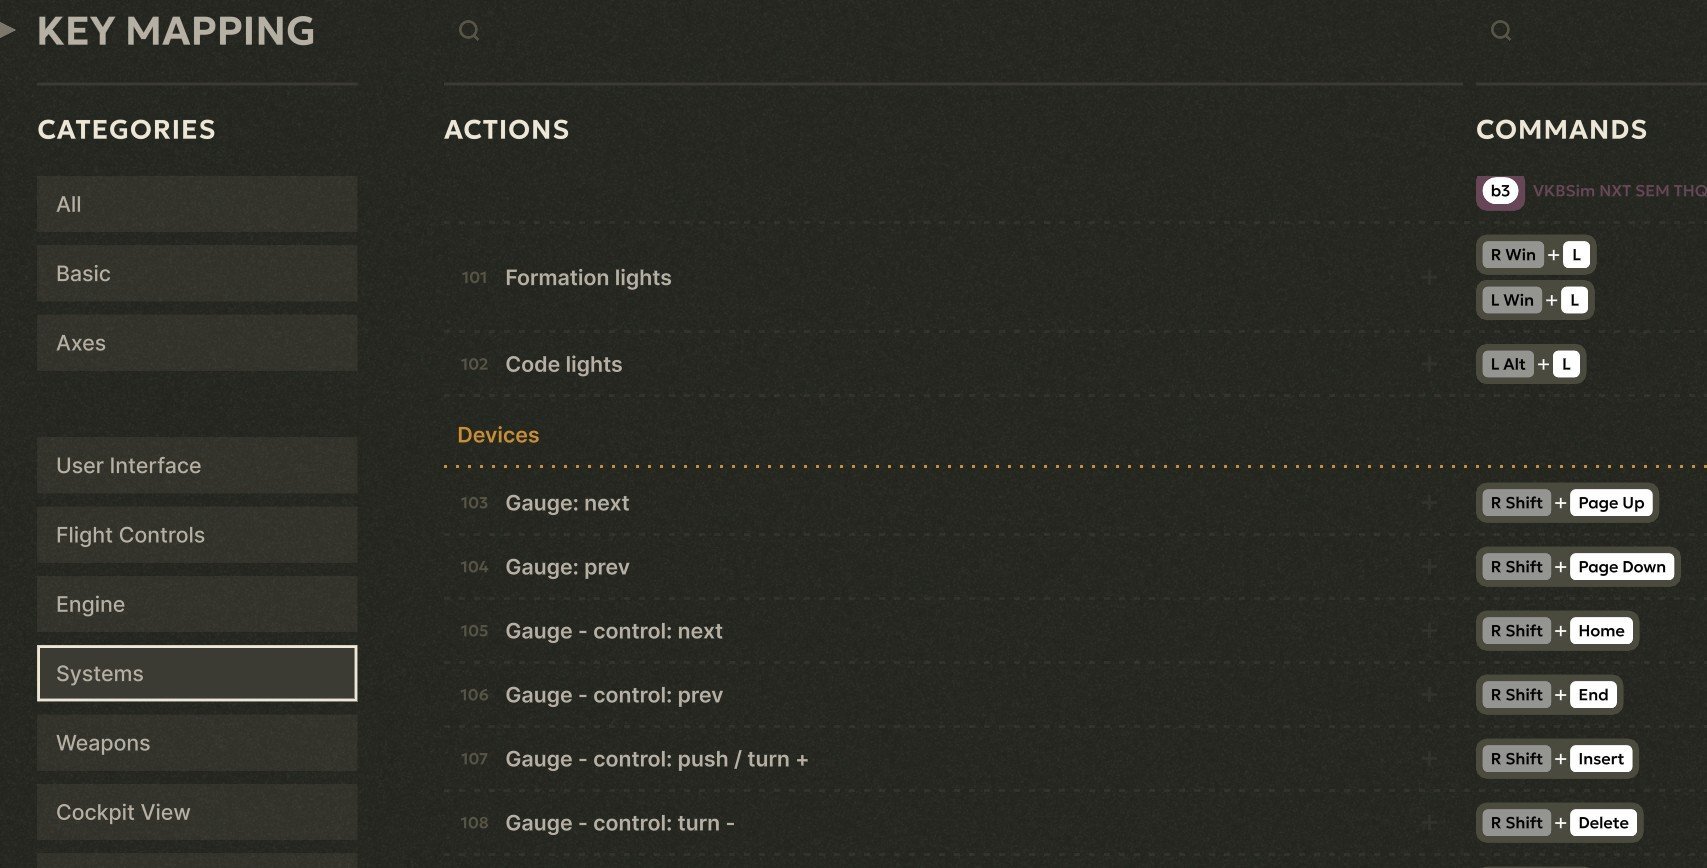
Task: Open the search icon above the Actions column
Action: point(469,31)
